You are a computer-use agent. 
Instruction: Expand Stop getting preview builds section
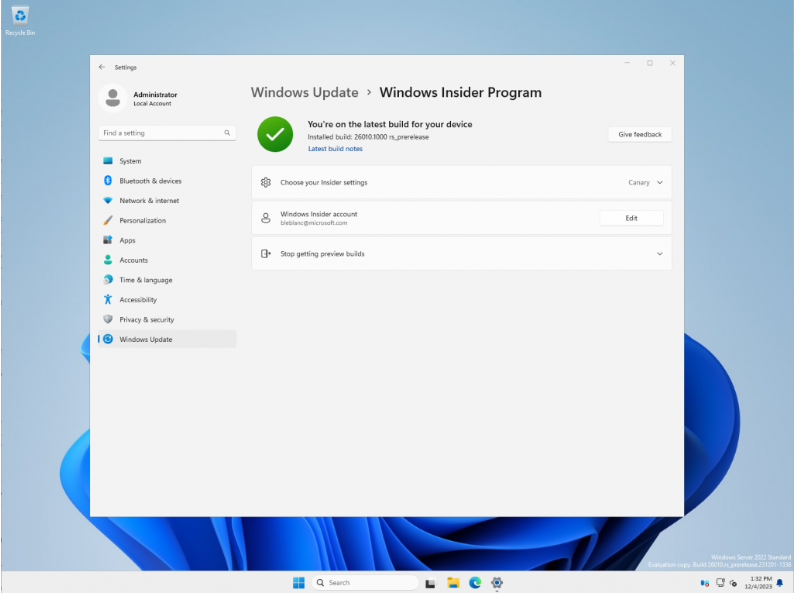click(x=659, y=254)
